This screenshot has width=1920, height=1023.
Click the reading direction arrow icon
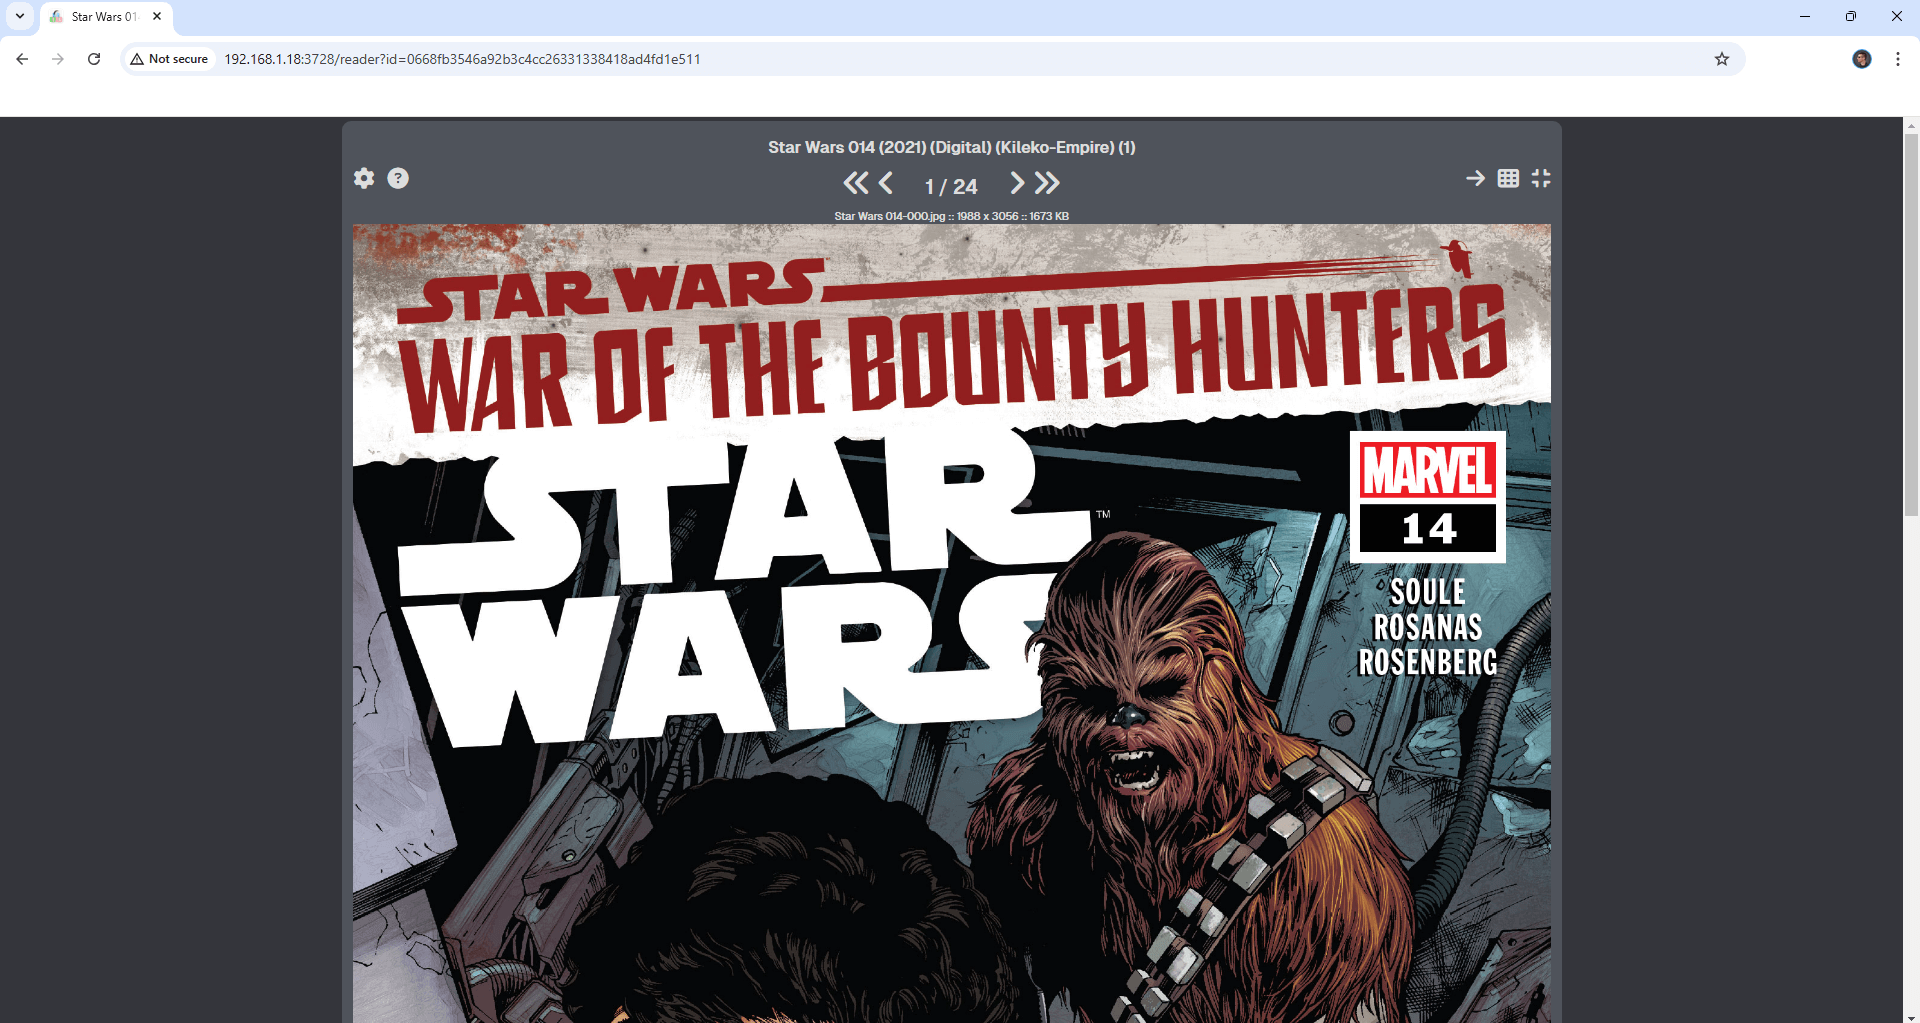click(1475, 178)
